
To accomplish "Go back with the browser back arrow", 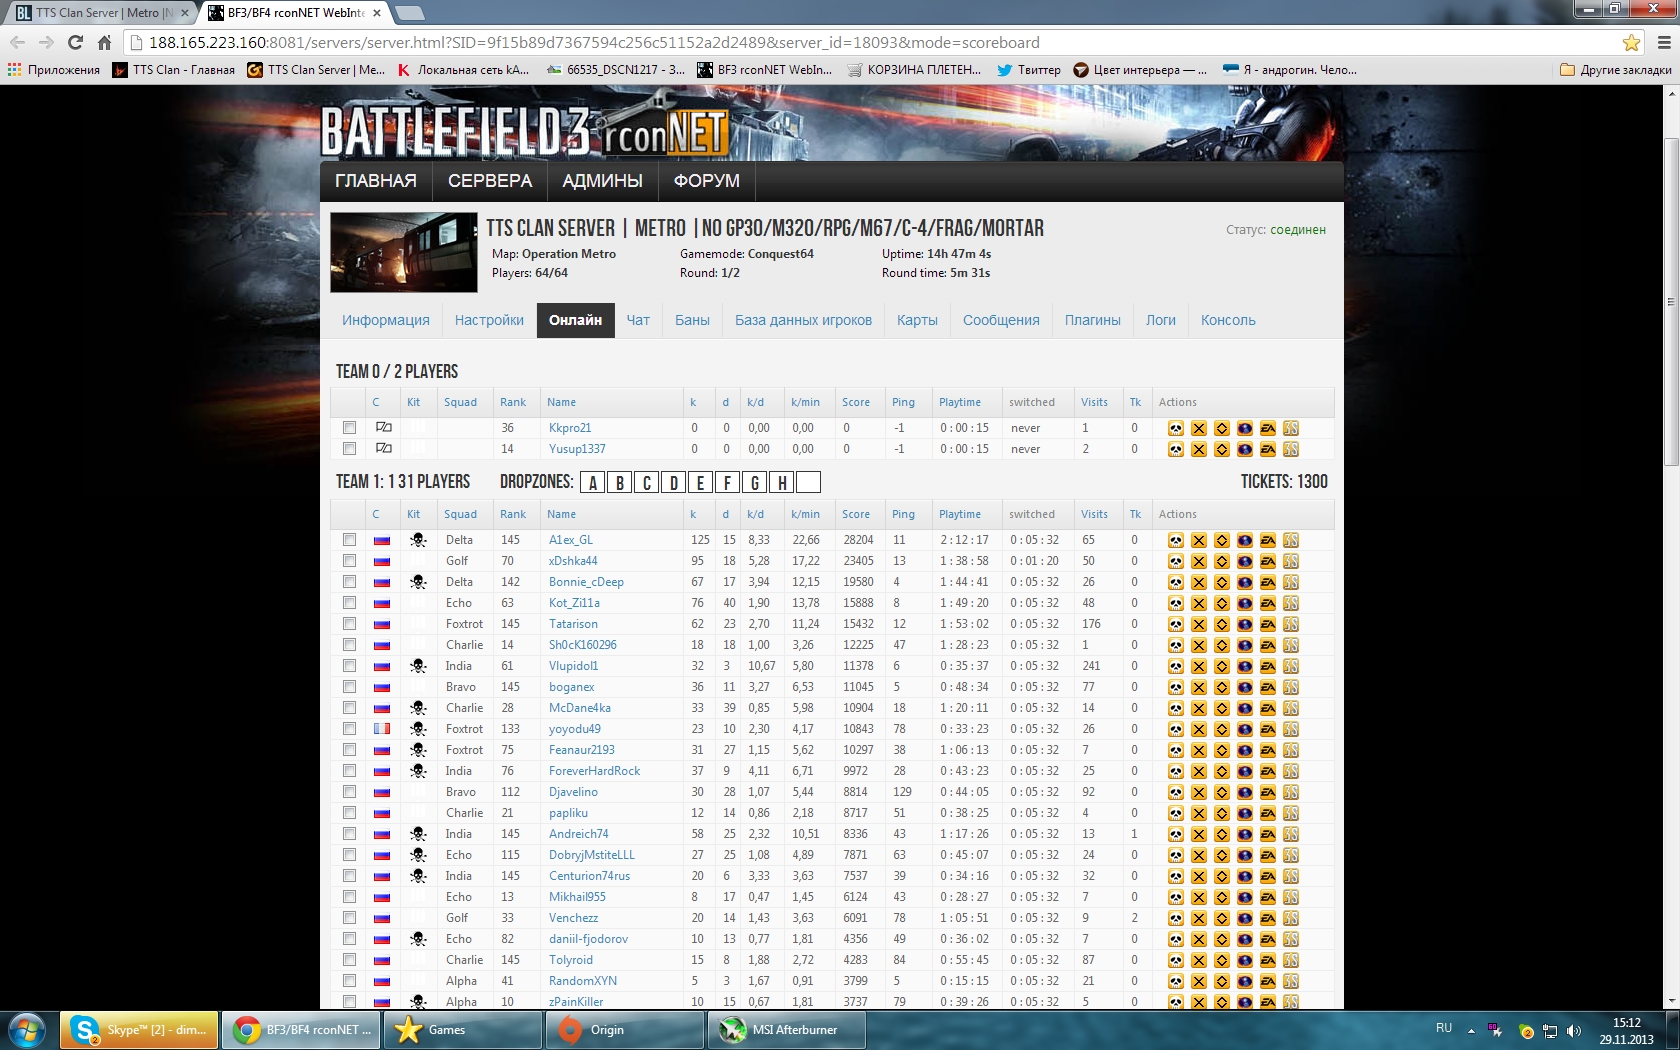I will [x=17, y=42].
